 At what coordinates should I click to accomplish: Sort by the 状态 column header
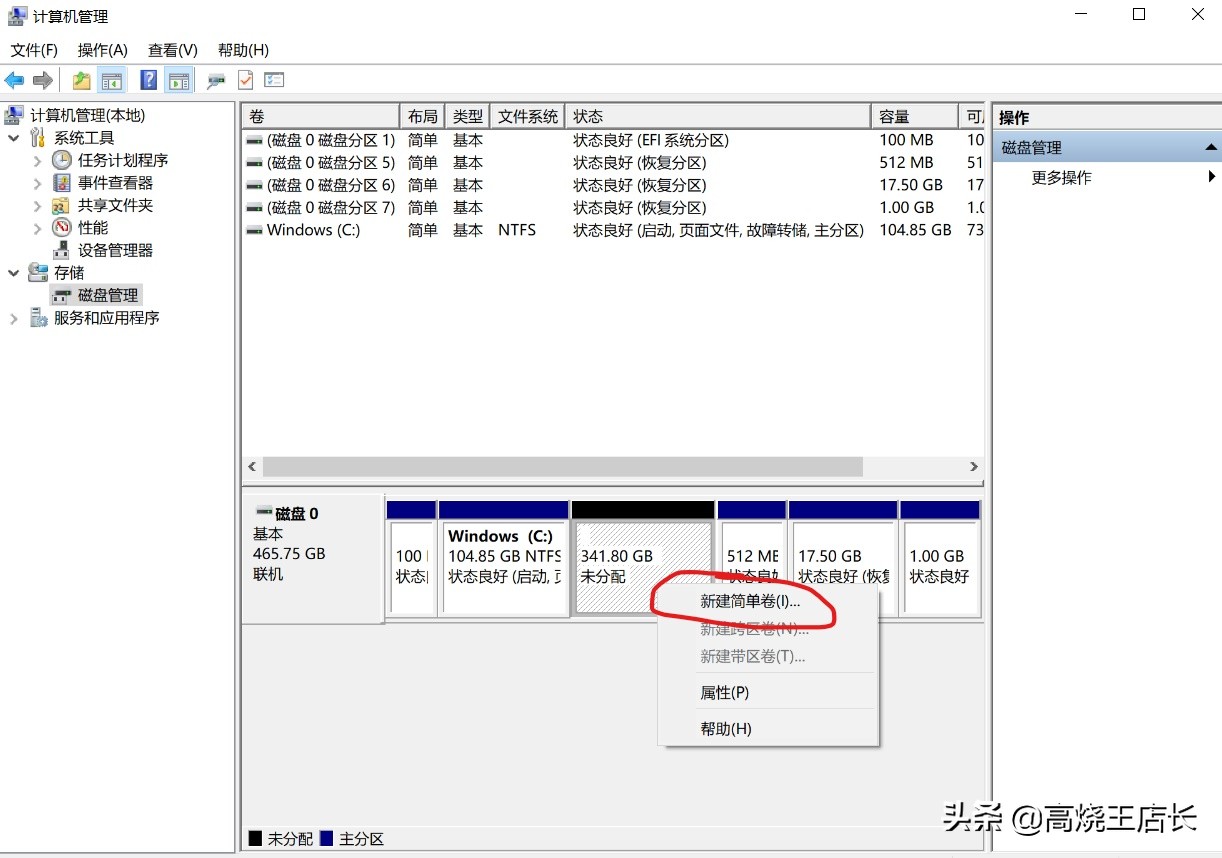(718, 116)
